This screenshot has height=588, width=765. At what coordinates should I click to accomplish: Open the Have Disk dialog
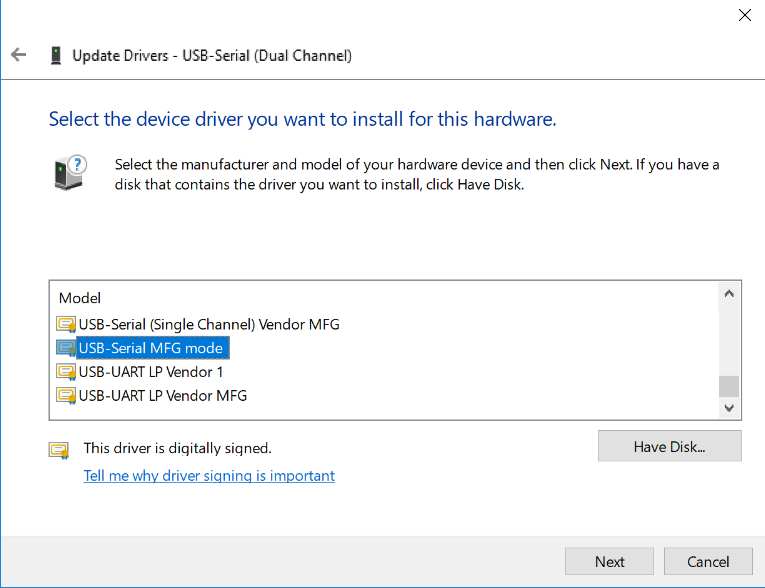(669, 446)
